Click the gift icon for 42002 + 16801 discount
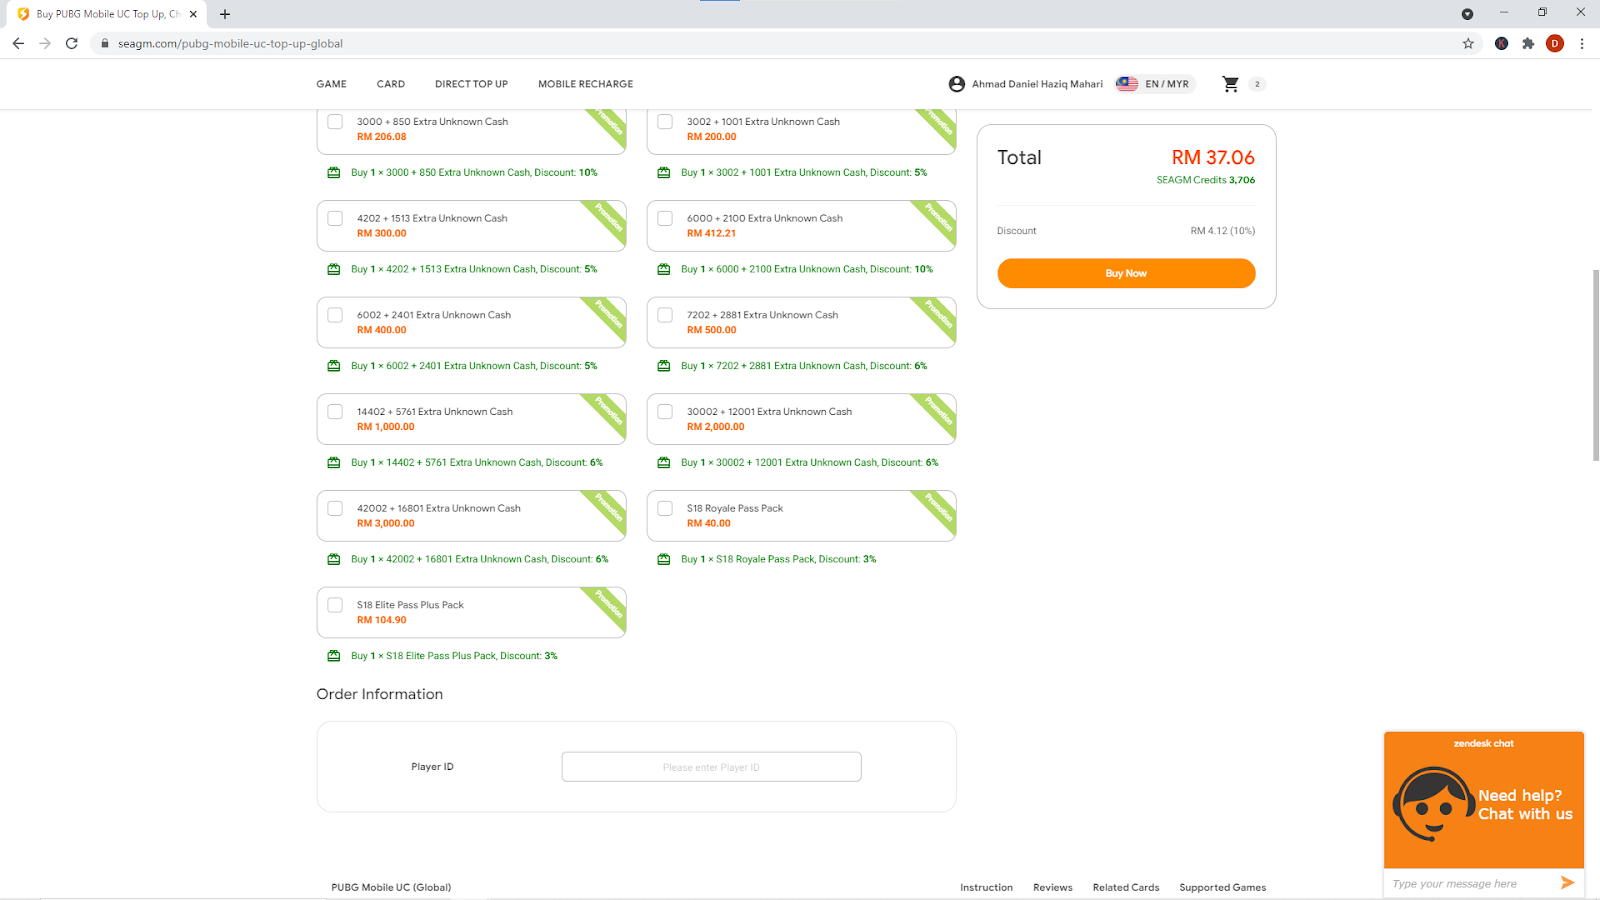 point(334,559)
